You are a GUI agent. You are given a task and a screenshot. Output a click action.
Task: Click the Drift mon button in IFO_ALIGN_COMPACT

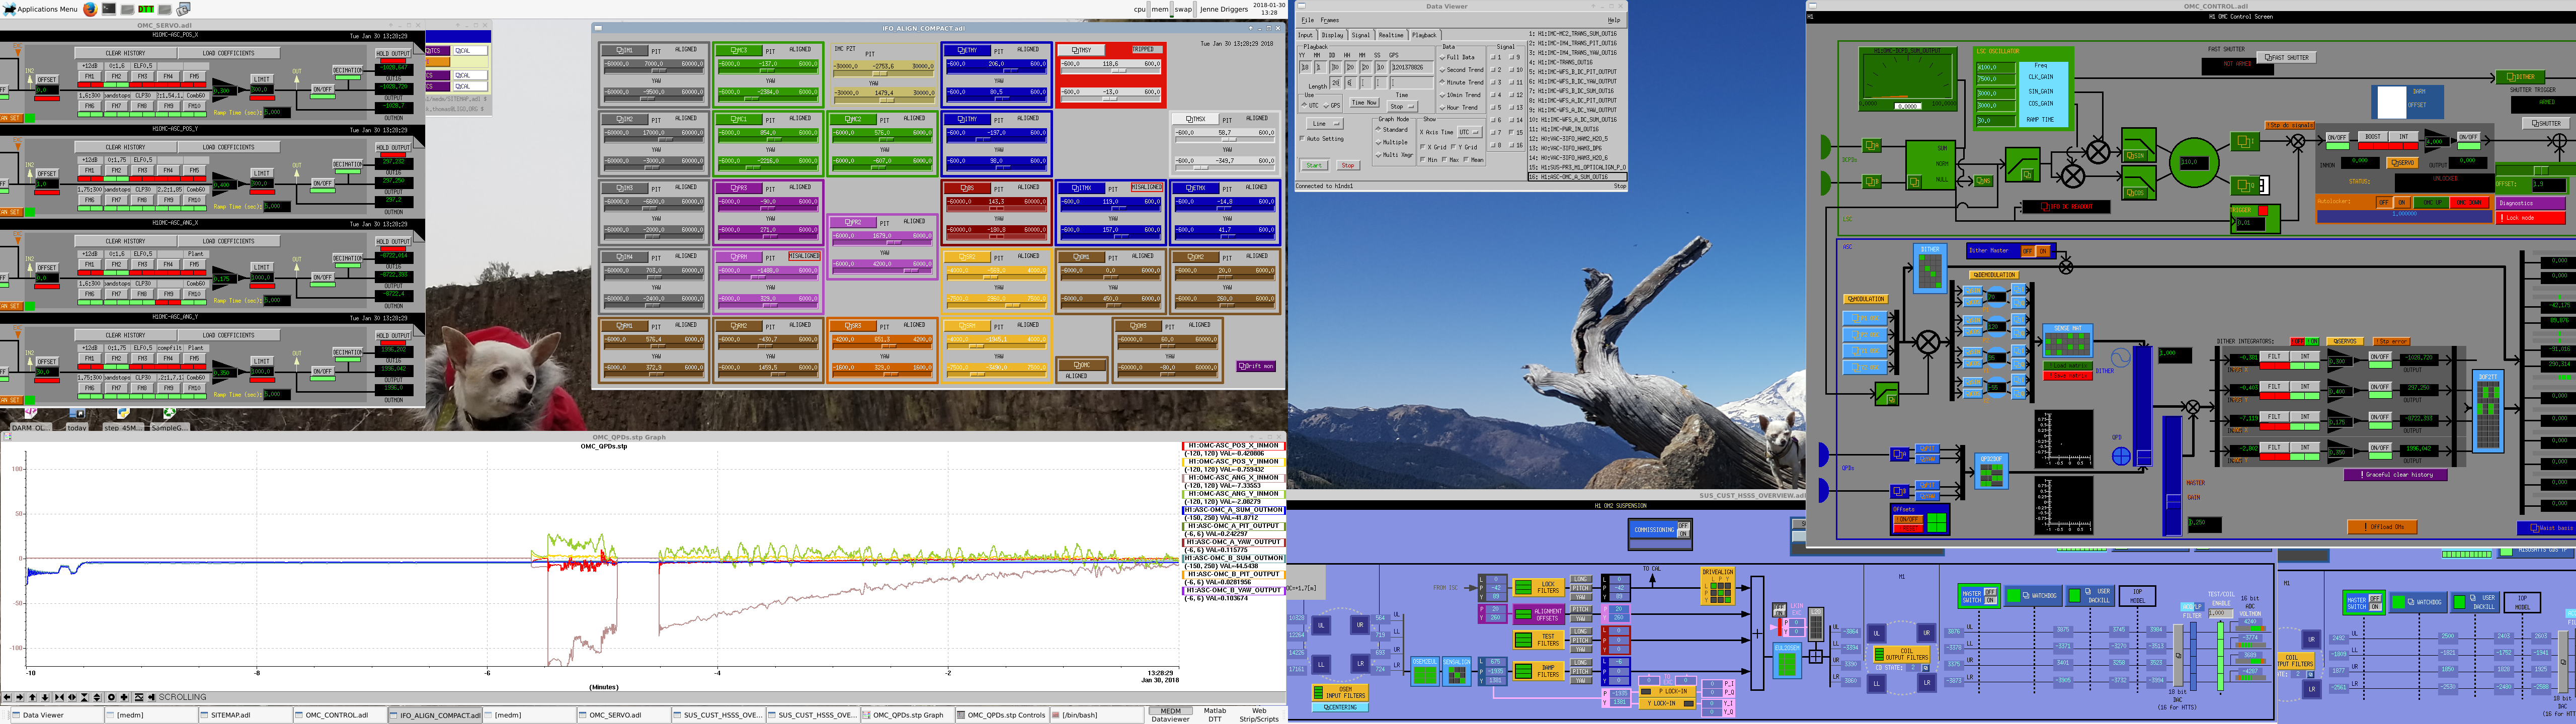pyautogui.click(x=1256, y=366)
